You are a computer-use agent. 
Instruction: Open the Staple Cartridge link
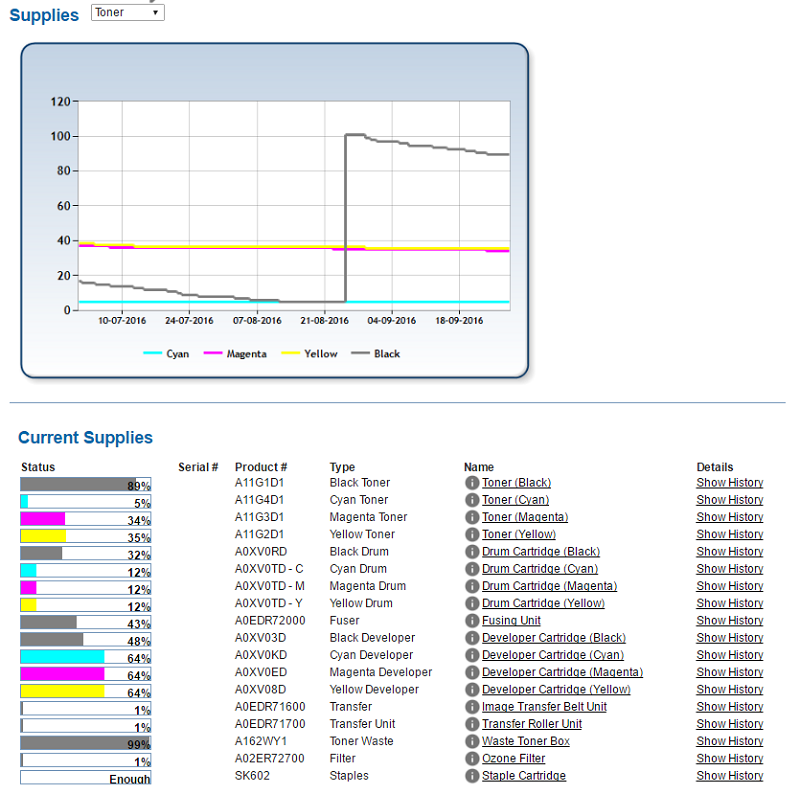pos(524,776)
